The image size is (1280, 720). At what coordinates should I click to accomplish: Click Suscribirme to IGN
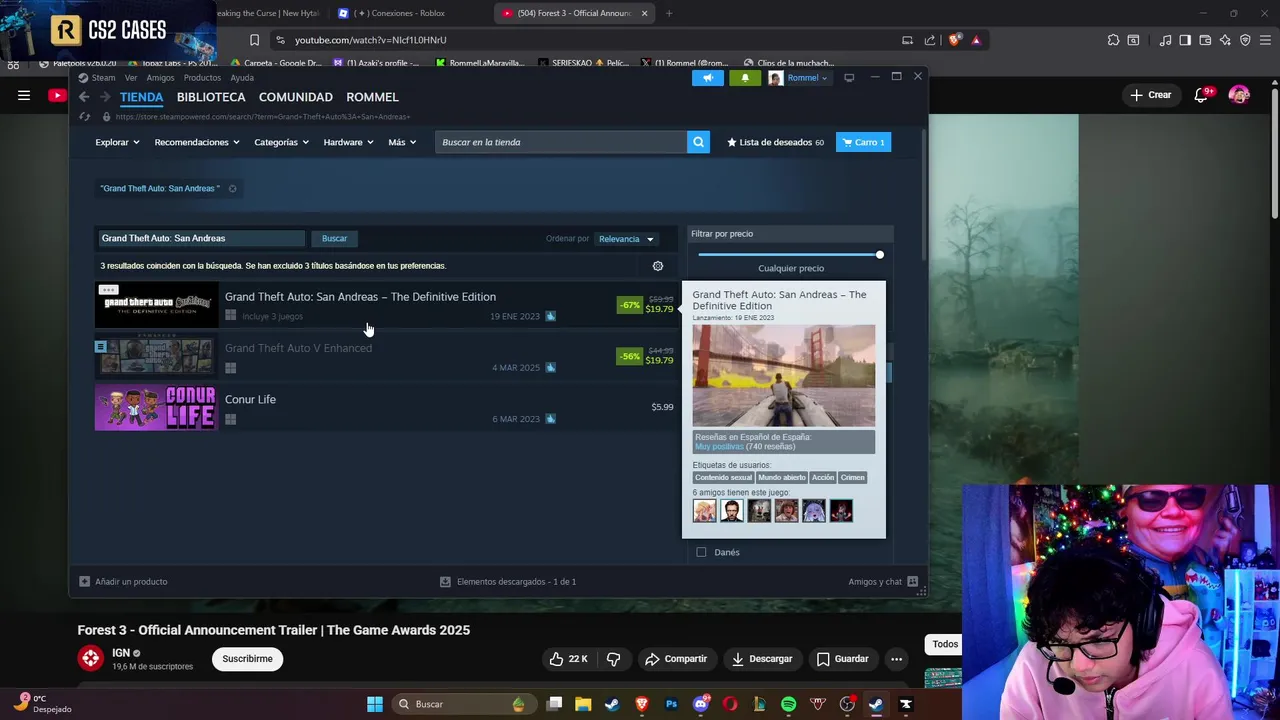(x=247, y=659)
